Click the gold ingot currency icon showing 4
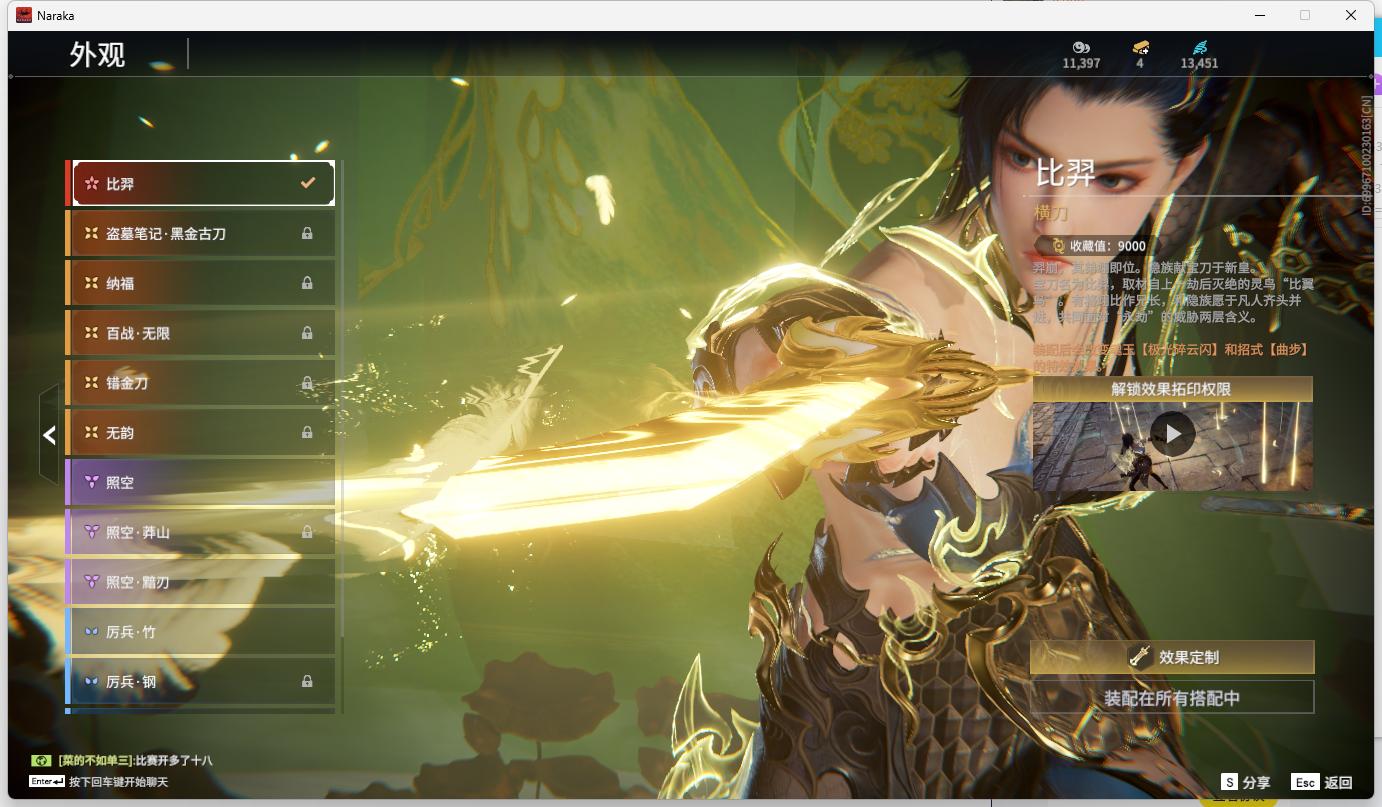Image resolution: width=1382 pixels, height=807 pixels. tap(1140, 47)
